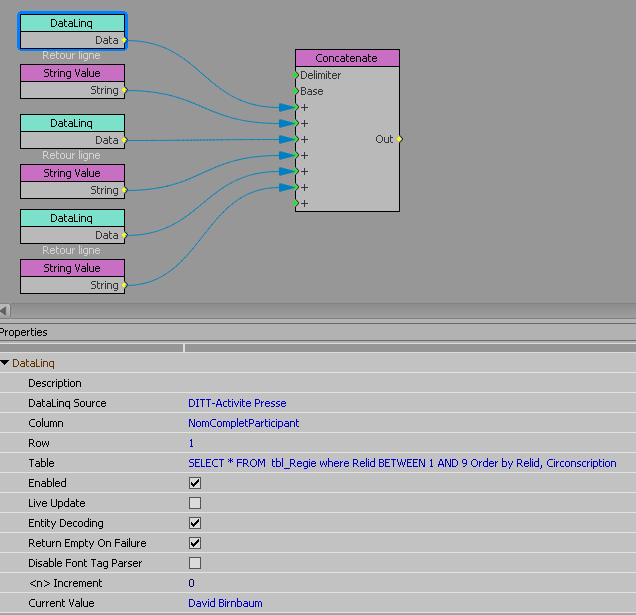Select the middle DataLinq node header
Viewport: 636px width, 615px height.
pos(72,123)
